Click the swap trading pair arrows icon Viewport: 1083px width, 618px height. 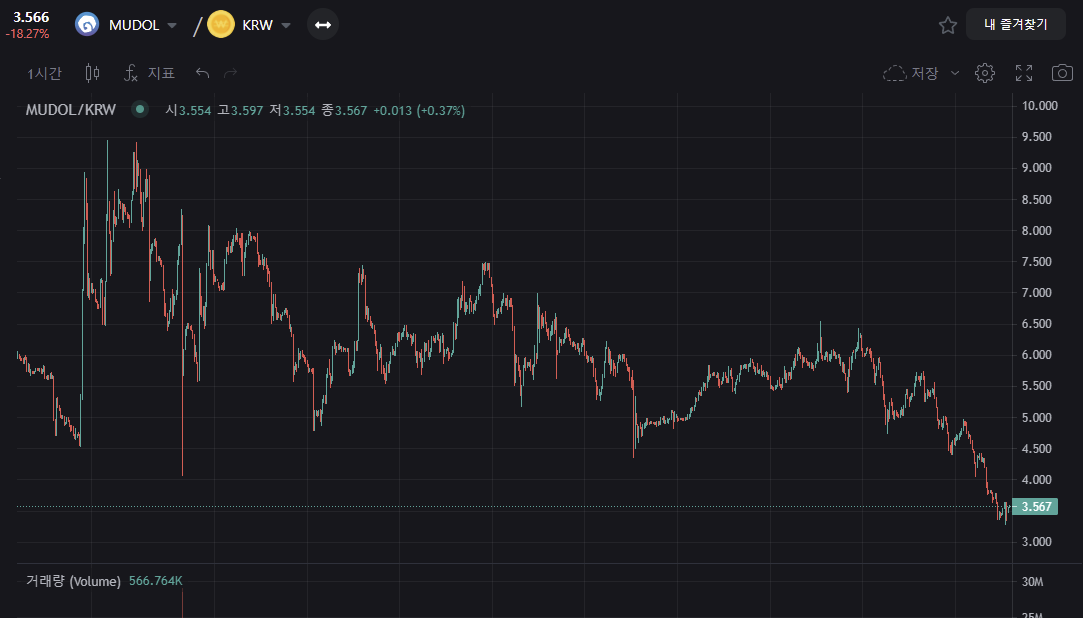pos(322,25)
